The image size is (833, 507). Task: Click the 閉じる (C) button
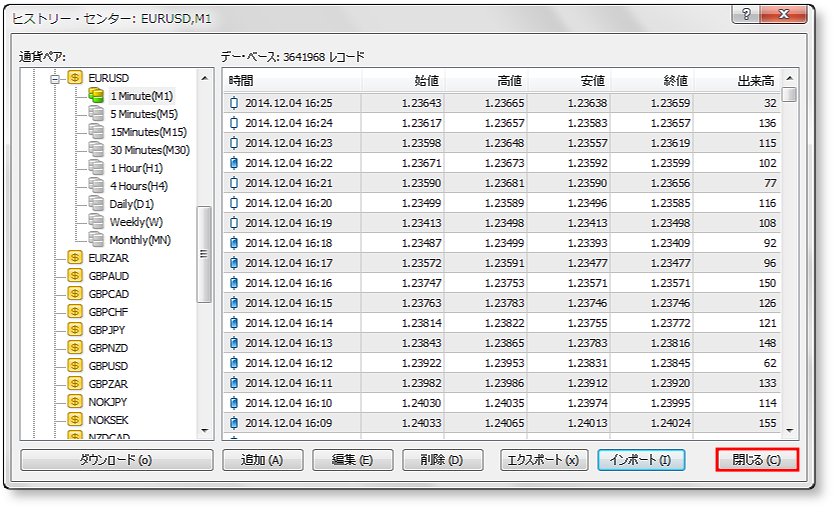point(757,460)
